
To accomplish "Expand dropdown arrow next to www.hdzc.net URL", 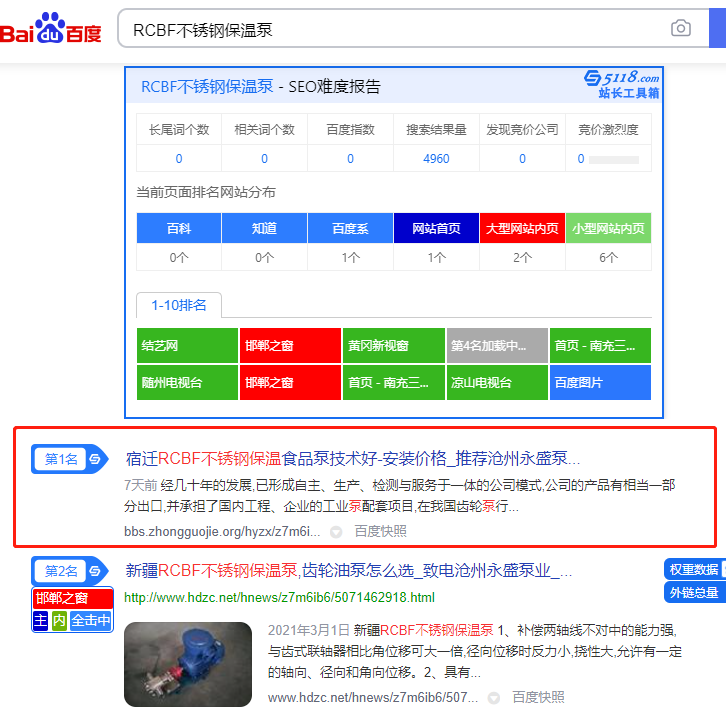I will click(x=494, y=698).
